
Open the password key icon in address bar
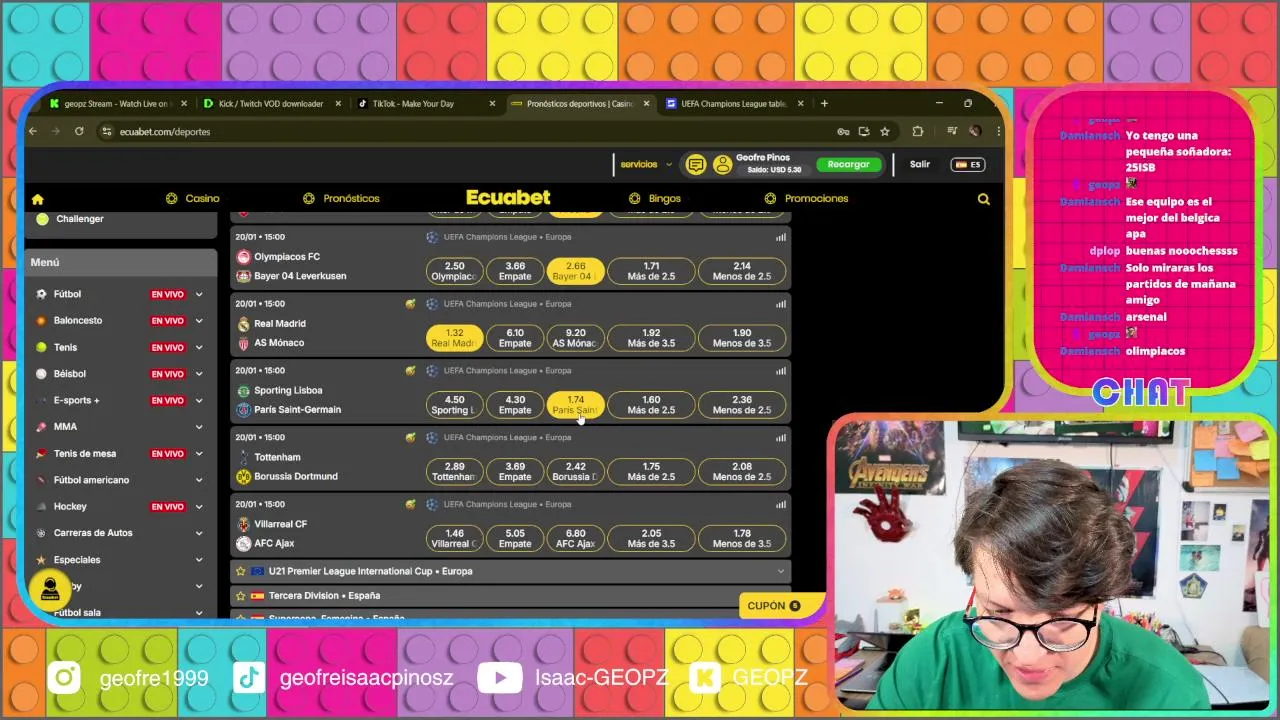point(843,131)
